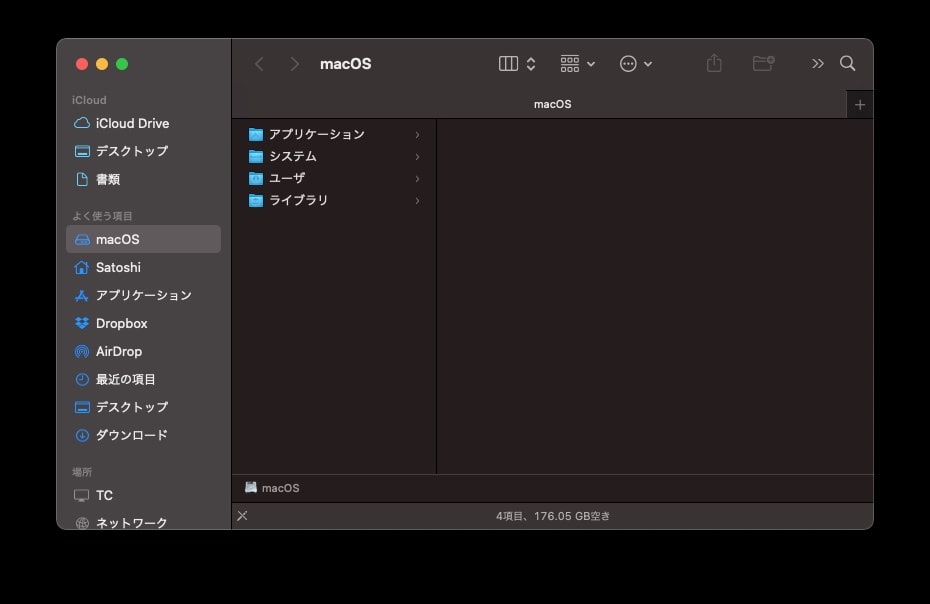
Task: Show more toolbar items via double chevron
Action: click(818, 64)
